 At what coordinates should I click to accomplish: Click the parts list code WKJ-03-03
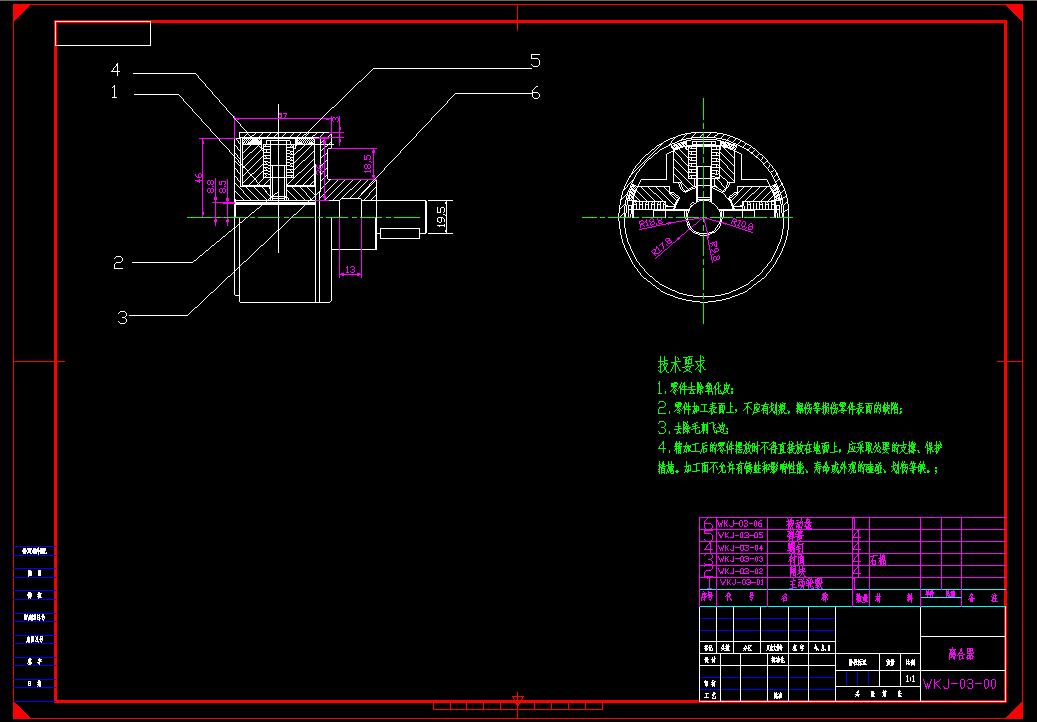(740, 559)
